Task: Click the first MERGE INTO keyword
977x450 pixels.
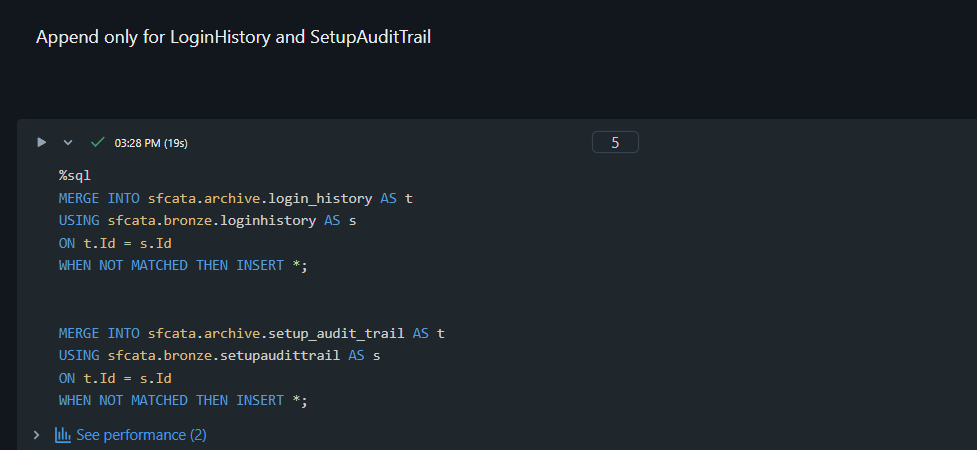Action: (x=99, y=198)
